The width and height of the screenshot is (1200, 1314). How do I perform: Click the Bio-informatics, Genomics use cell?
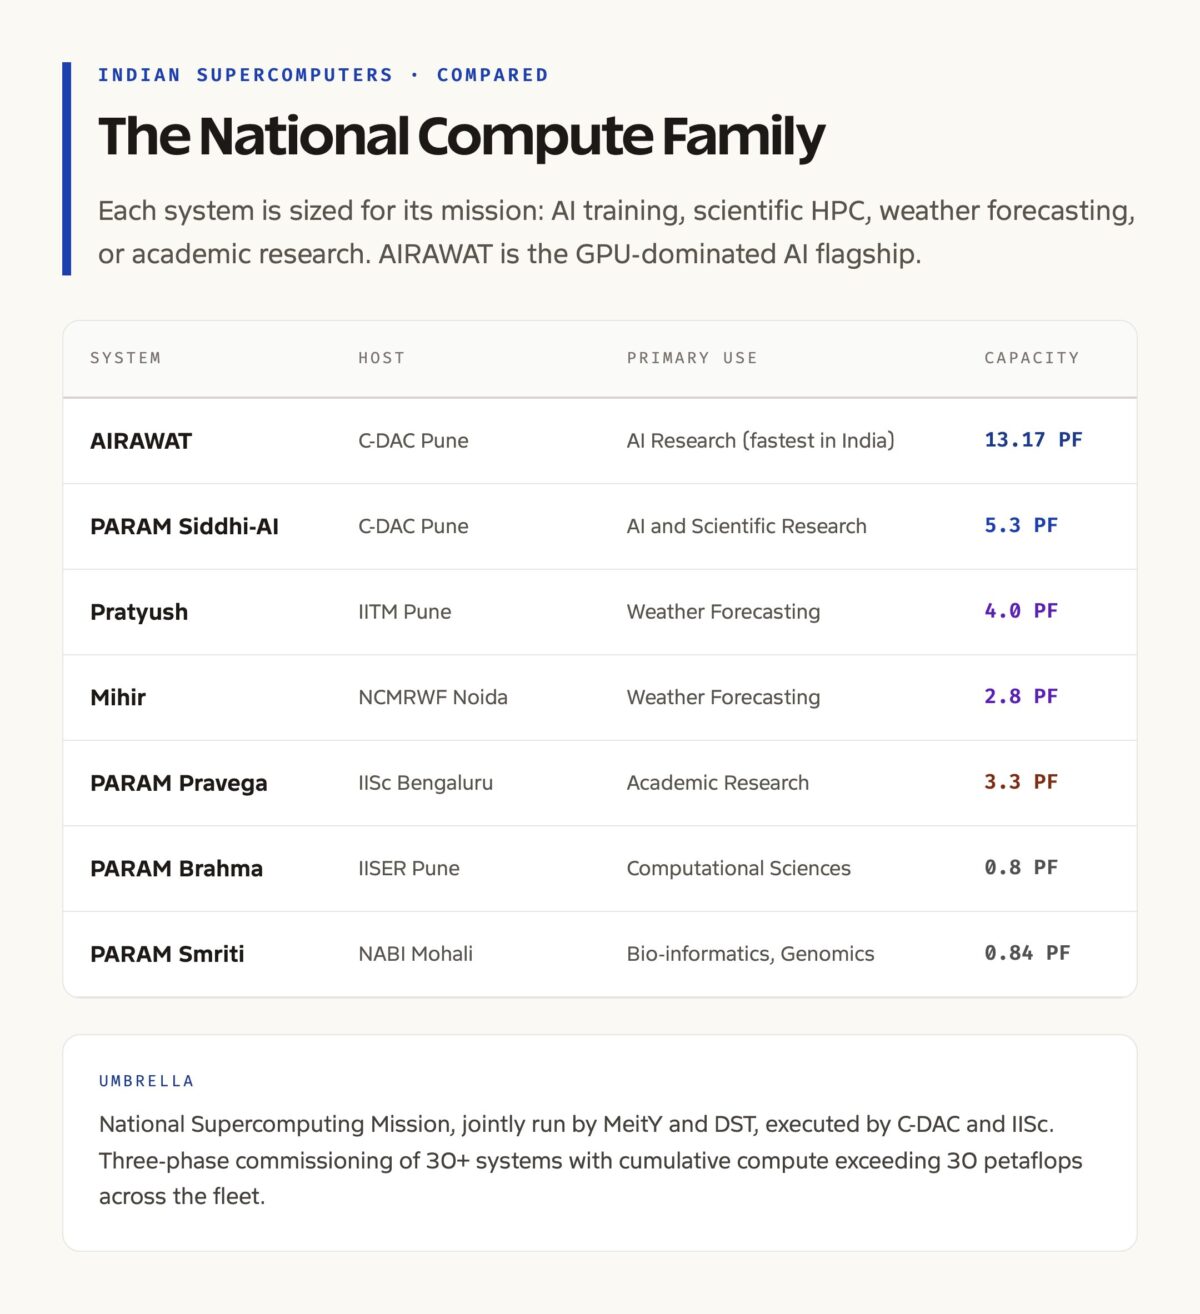click(x=750, y=954)
